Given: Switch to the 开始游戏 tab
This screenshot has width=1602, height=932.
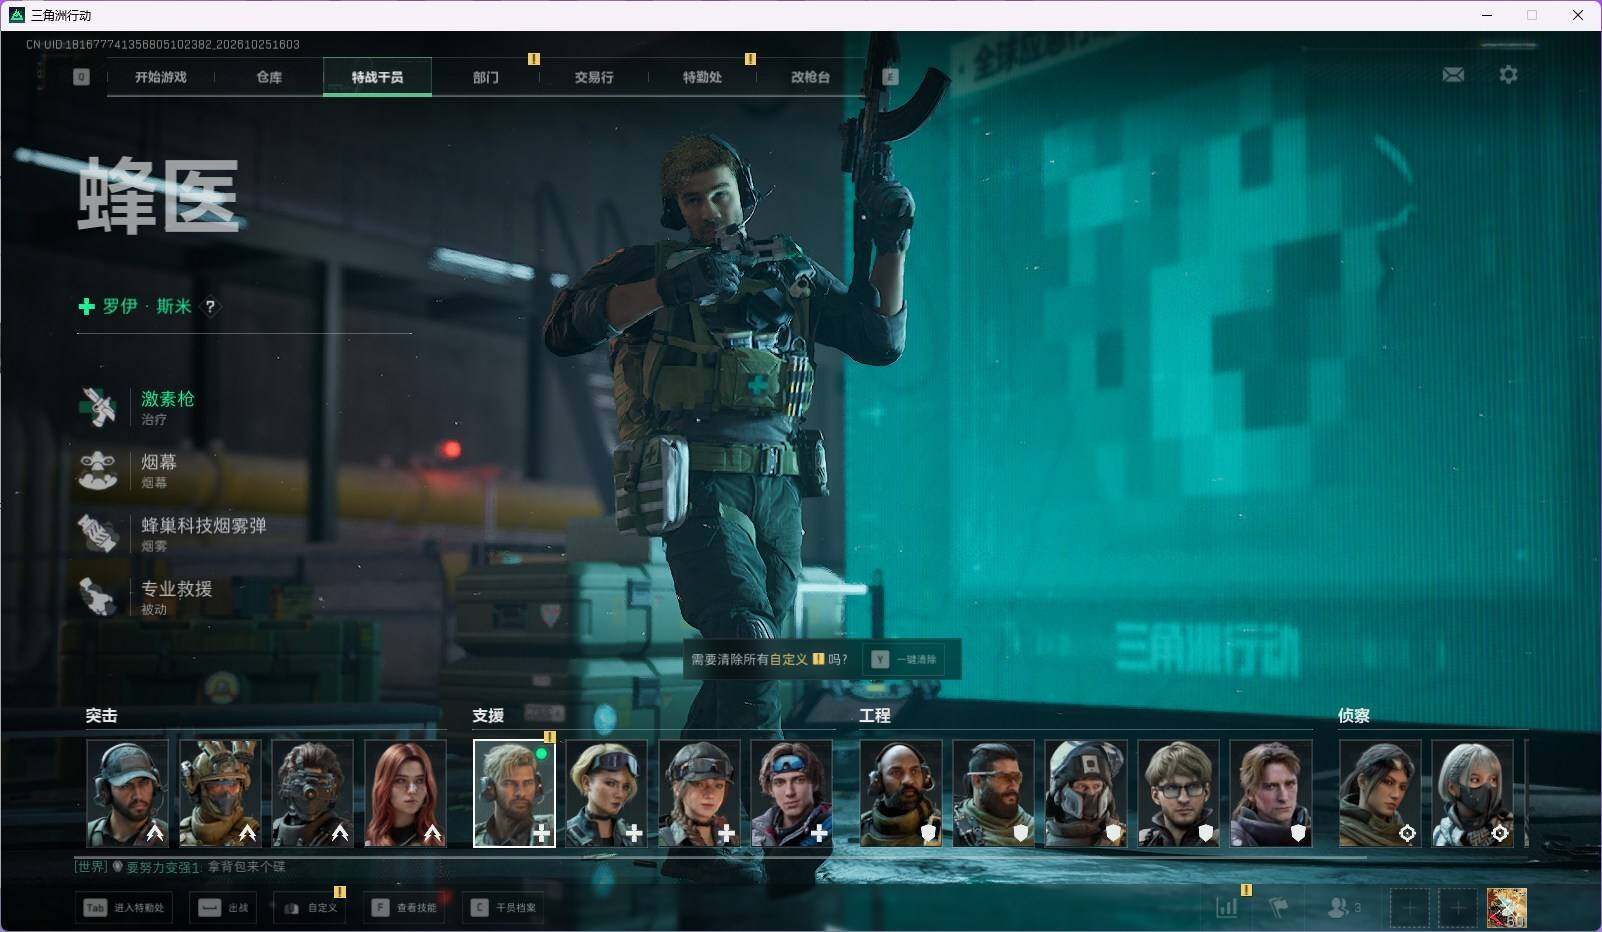Looking at the screenshot, I should coord(161,77).
